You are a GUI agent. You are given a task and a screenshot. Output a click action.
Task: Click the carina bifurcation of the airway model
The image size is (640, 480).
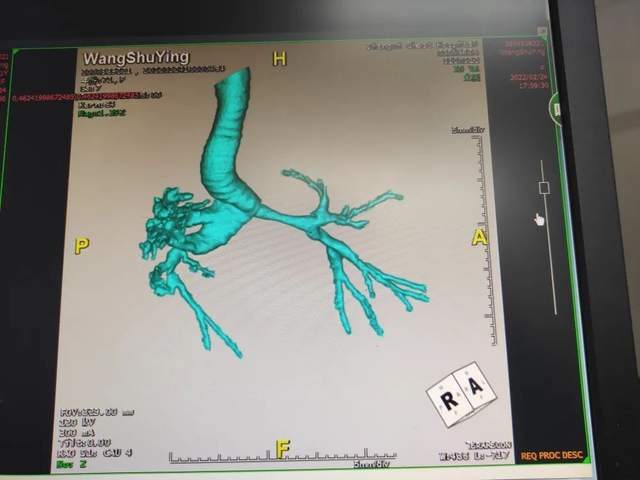pyautogui.click(x=252, y=208)
